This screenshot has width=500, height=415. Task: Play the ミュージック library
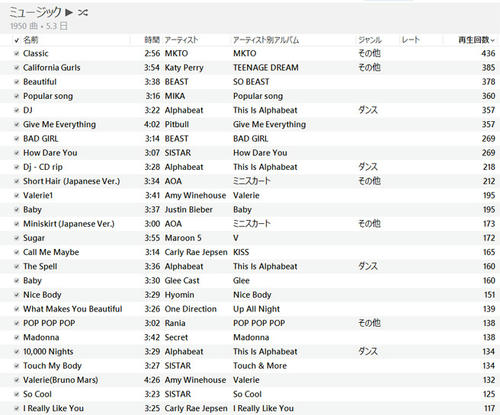click(x=69, y=13)
